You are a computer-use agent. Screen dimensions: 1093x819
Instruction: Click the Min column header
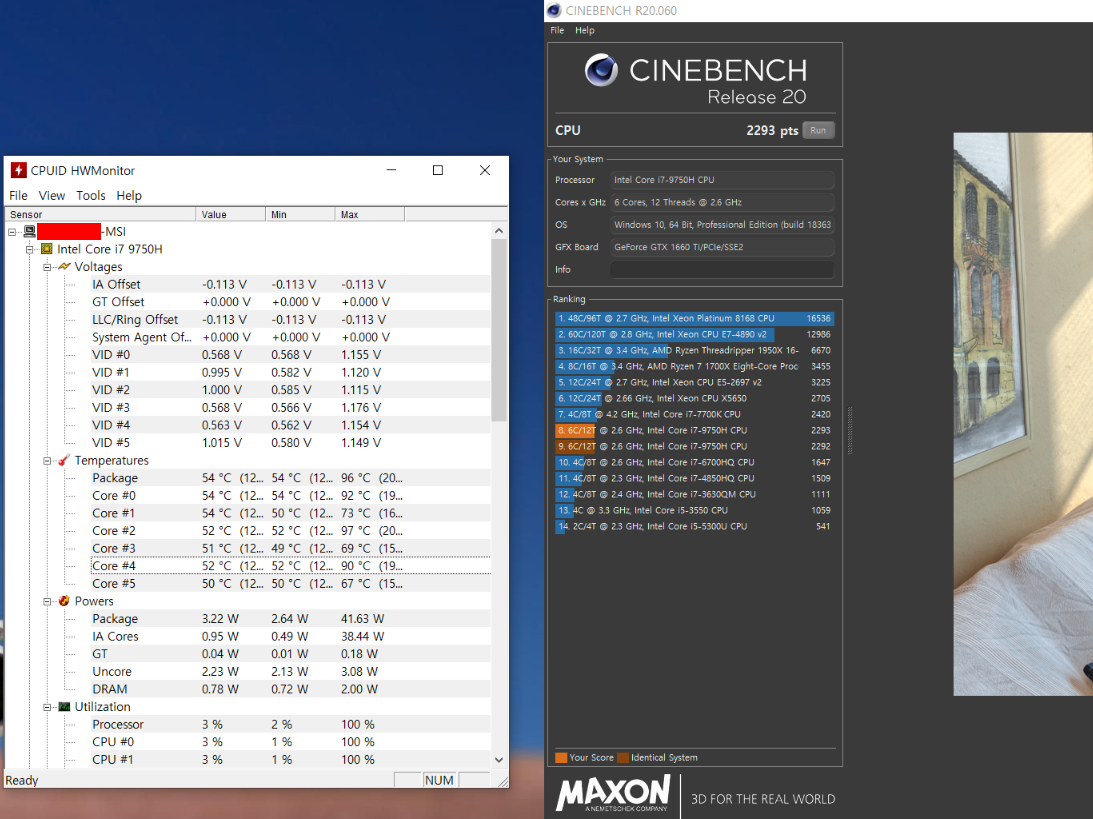(300, 214)
